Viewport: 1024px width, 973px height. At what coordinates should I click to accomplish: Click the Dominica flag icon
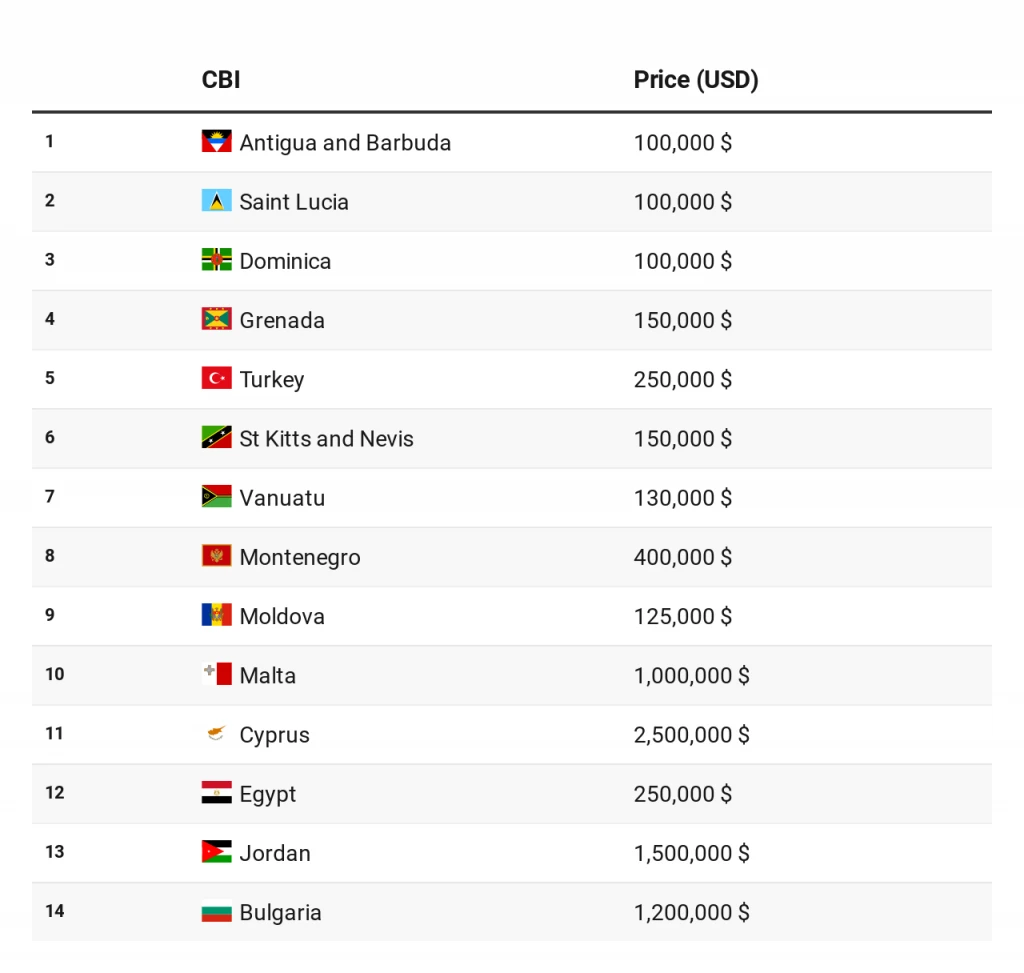(216, 260)
